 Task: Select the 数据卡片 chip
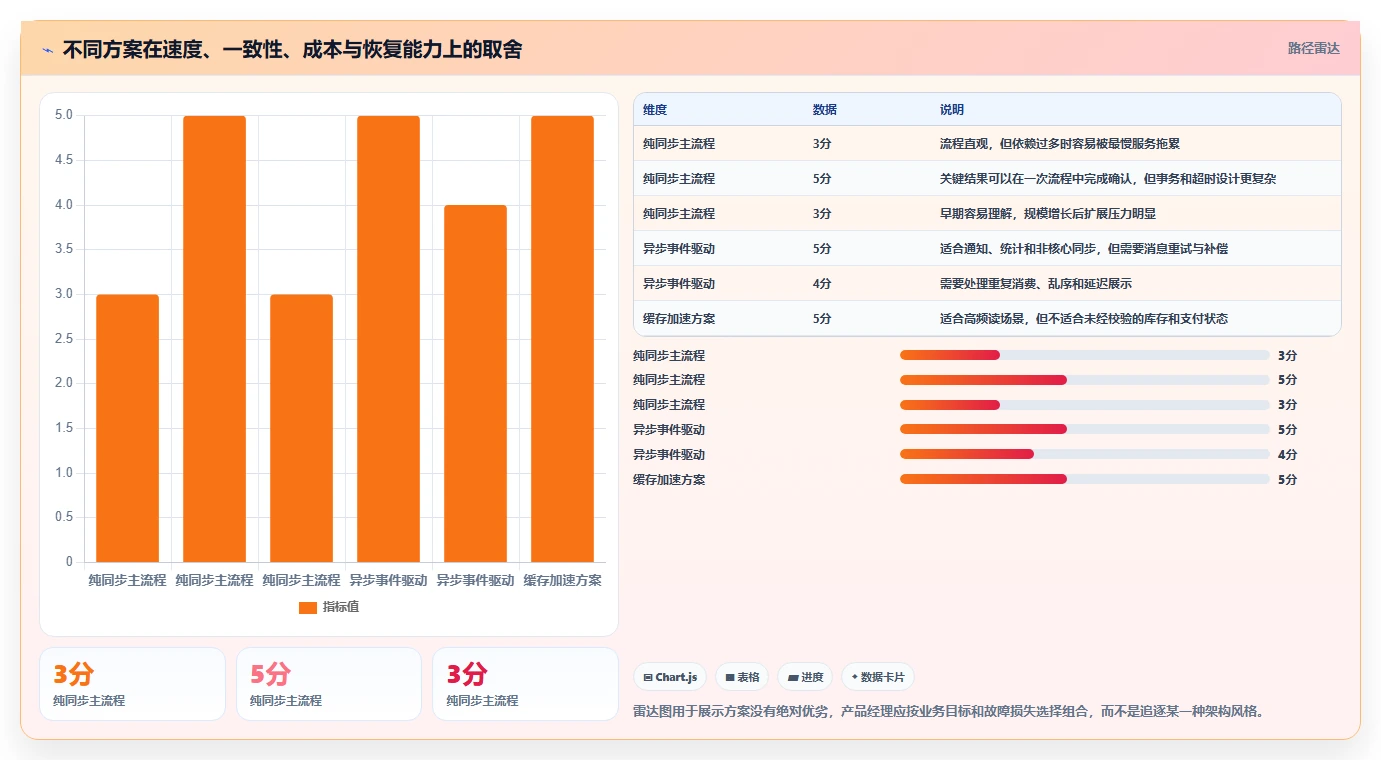[878, 677]
